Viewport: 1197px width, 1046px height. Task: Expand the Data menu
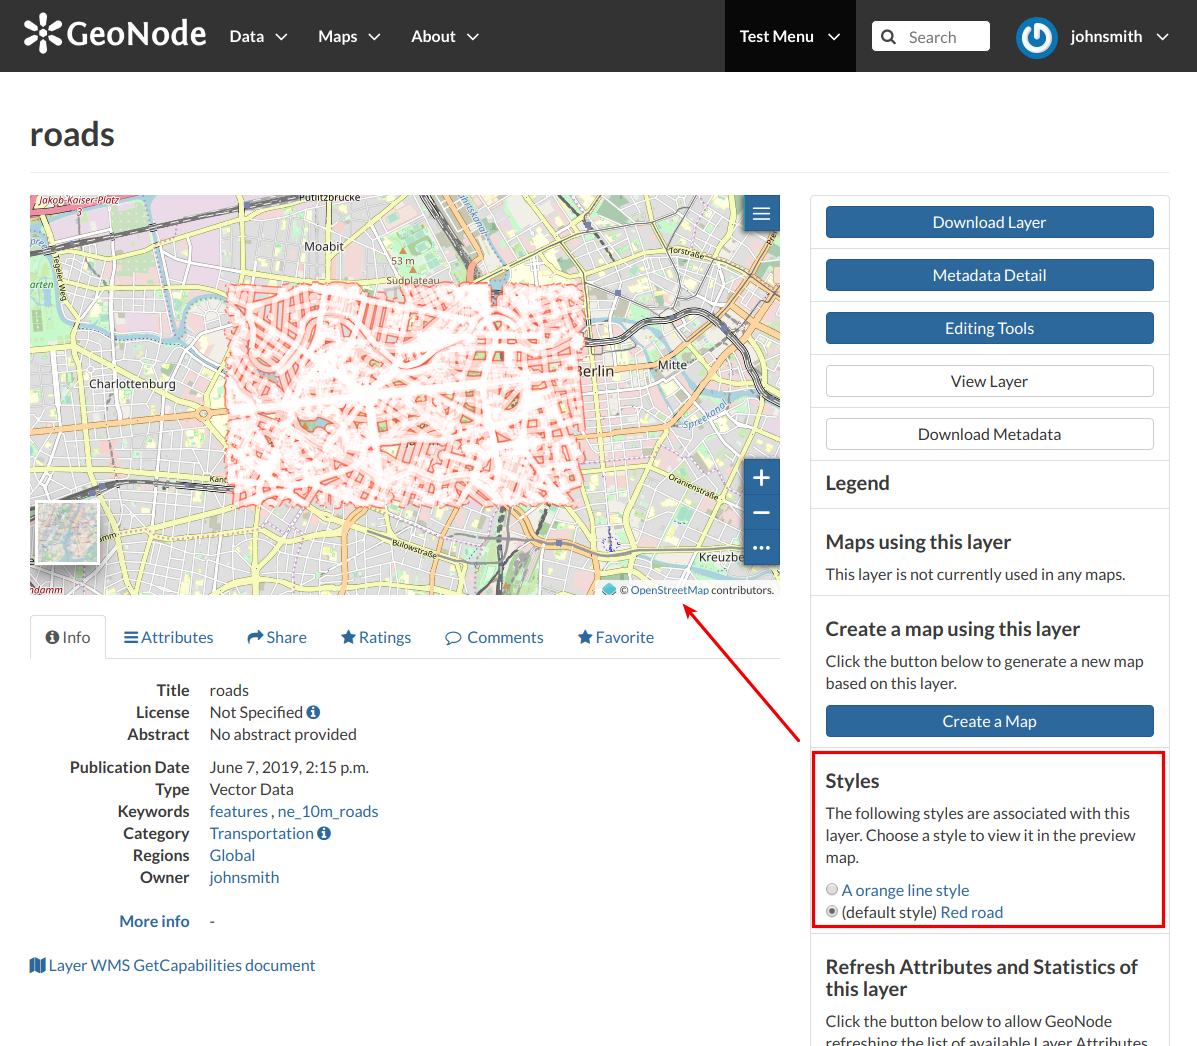pyautogui.click(x=258, y=37)
